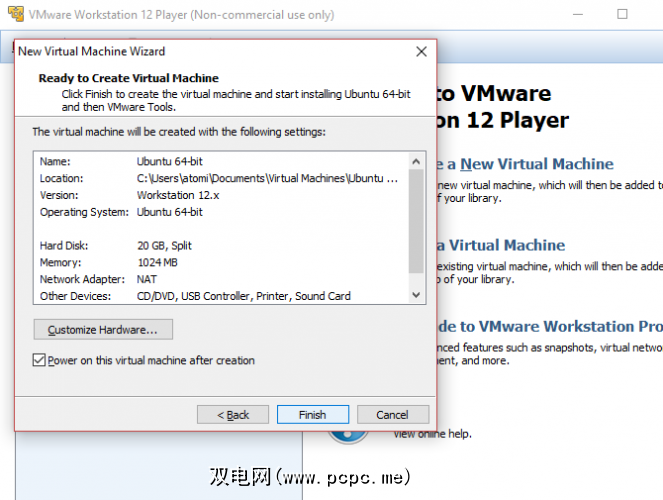Click the VMware Workstation Pro upgrade link
The height and width of the screenshot is (500, 663).
tap(550, 326)
